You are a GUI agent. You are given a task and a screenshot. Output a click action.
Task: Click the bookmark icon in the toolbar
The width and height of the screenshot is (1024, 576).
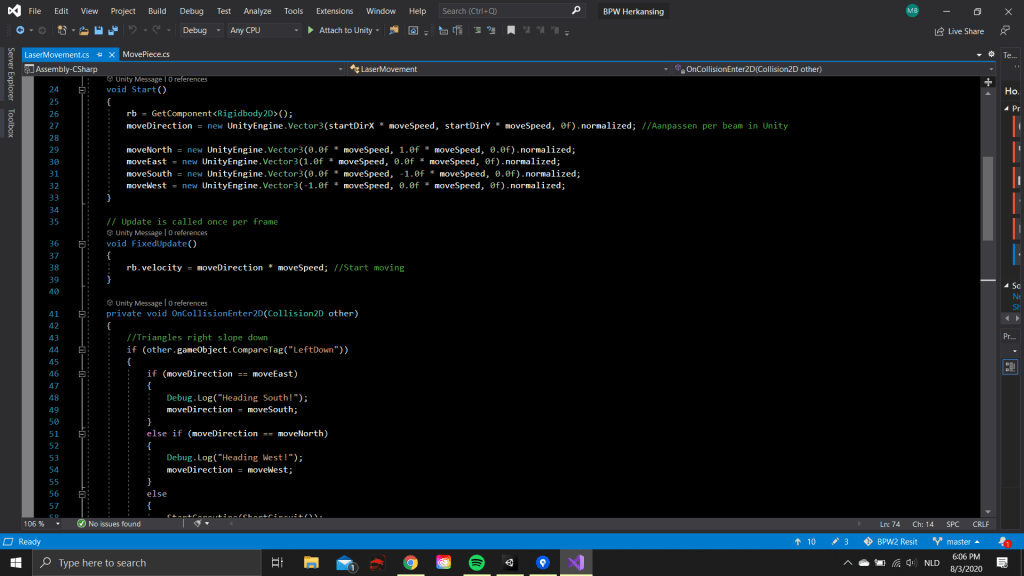pos(511,31)
